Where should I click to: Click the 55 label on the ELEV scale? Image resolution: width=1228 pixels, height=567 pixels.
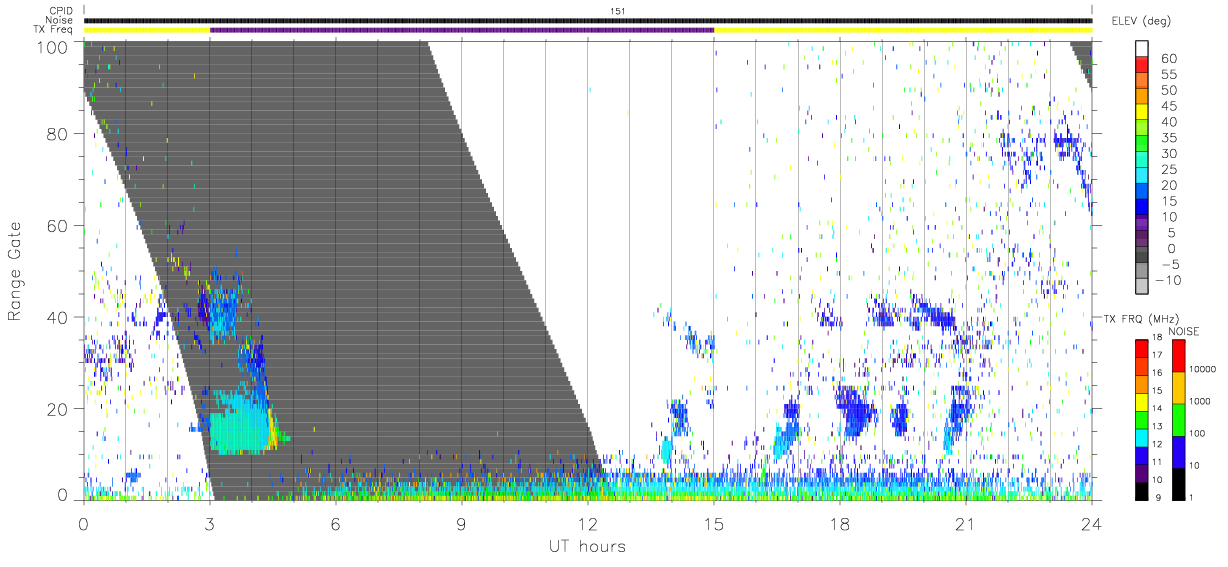[x=1167, y=75]
